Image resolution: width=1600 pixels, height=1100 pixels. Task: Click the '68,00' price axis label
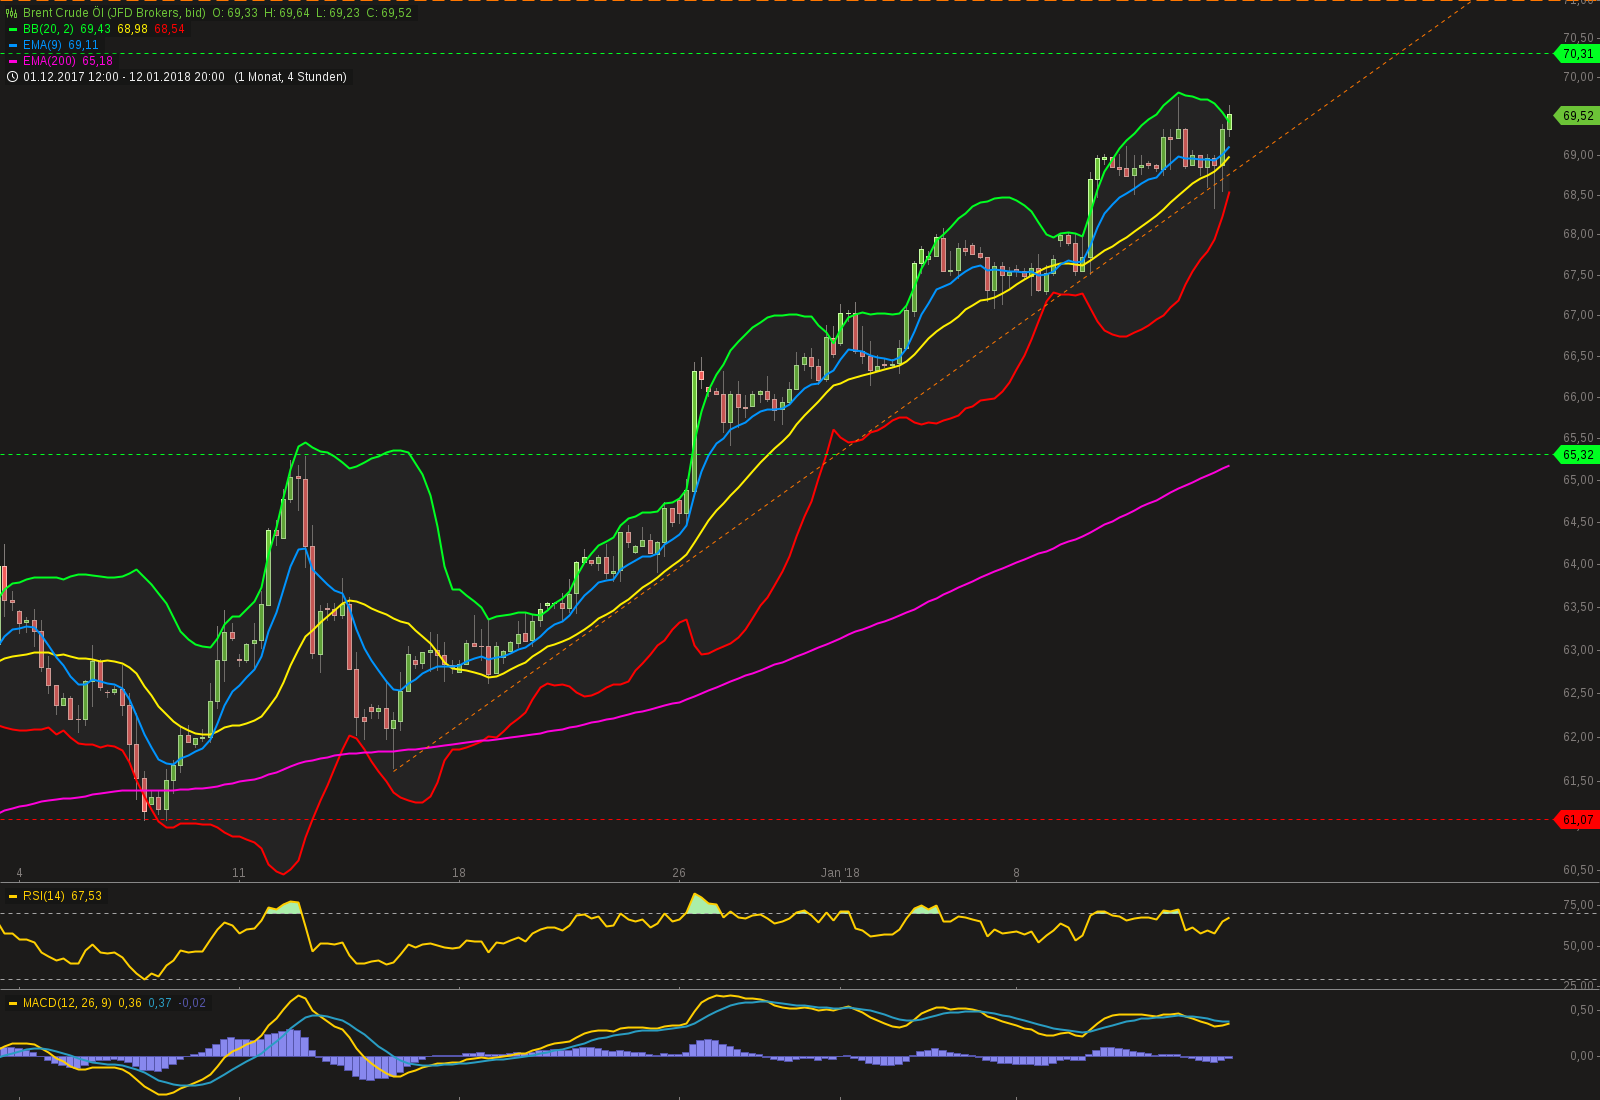1578,234
